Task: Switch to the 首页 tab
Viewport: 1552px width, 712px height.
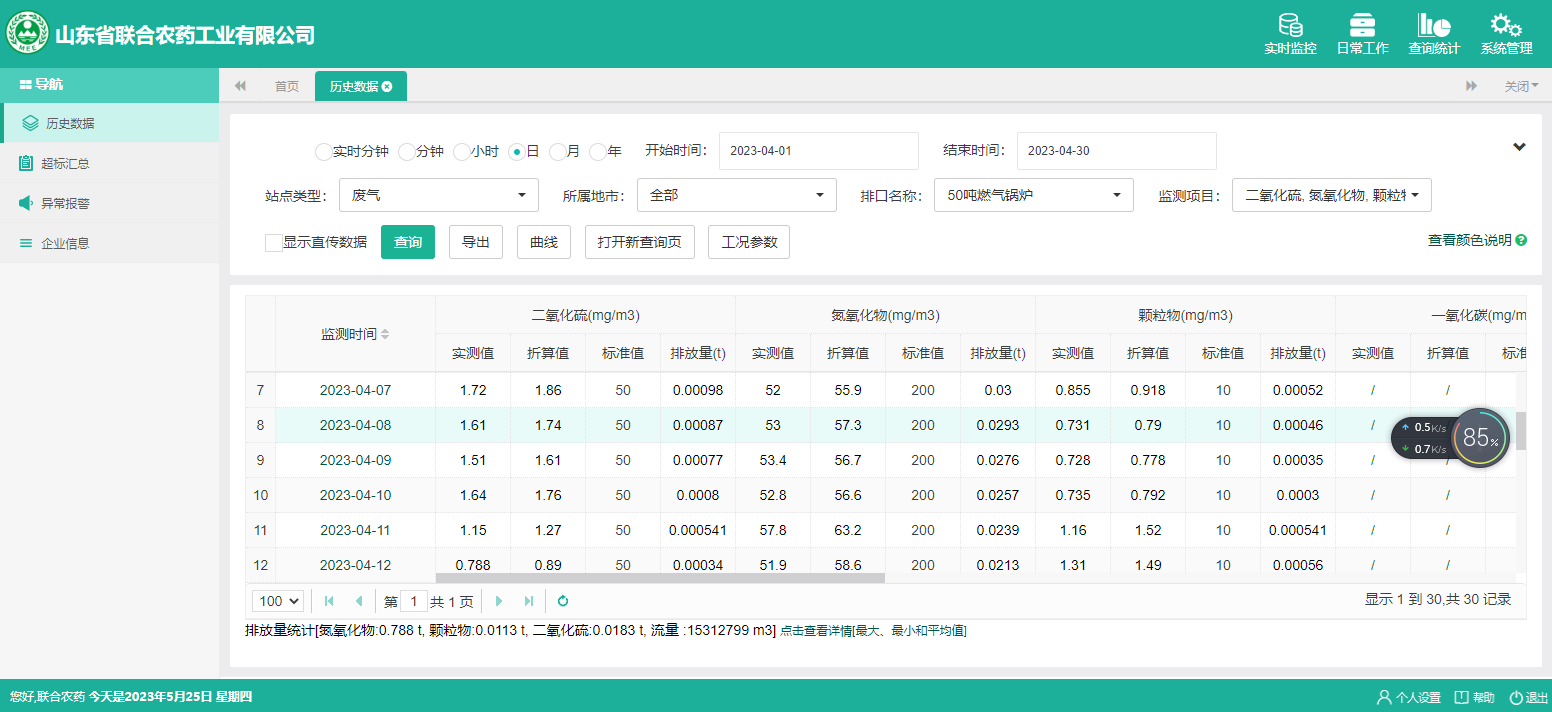Action: [x=287, y=86]
